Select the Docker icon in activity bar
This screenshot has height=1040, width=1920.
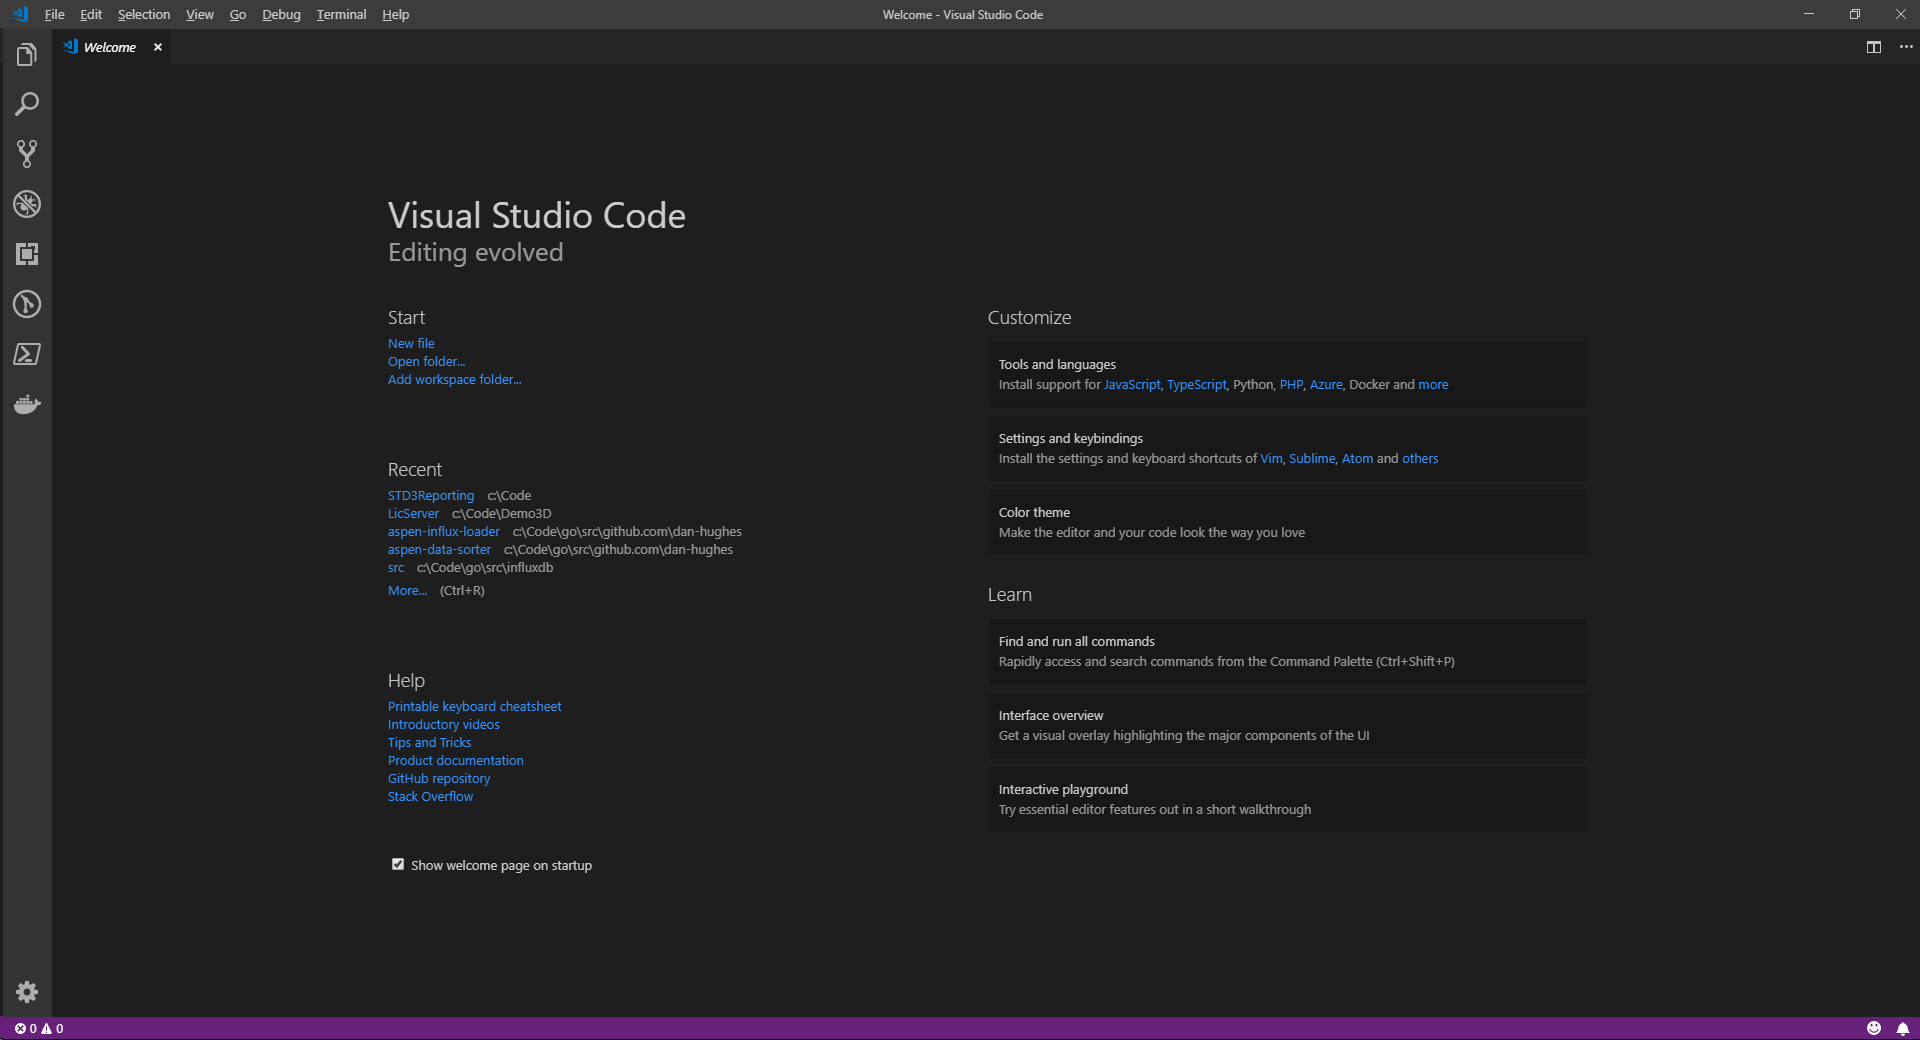click(x=26, y=404)
